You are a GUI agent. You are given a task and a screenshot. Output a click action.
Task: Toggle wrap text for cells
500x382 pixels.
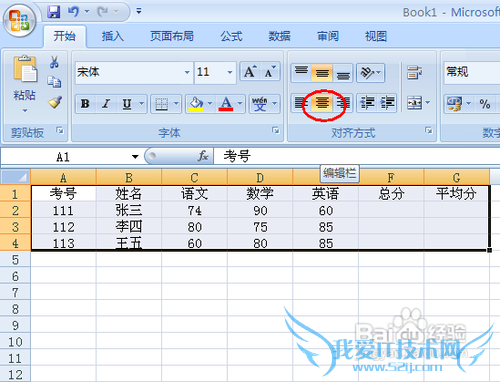pyautogui.click(x=414, y=72)
